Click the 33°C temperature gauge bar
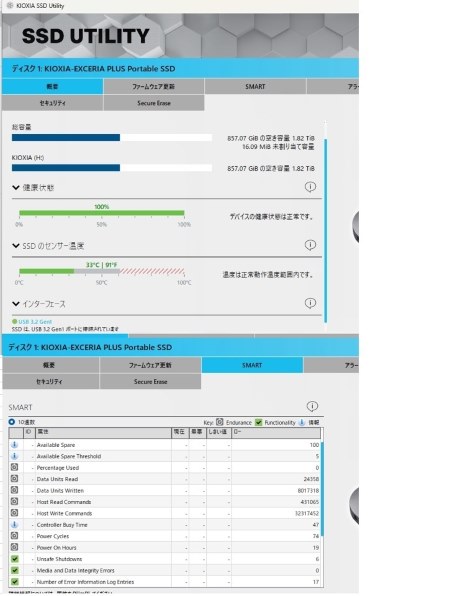This screenshot has width=475, height=596. [102, 271]
